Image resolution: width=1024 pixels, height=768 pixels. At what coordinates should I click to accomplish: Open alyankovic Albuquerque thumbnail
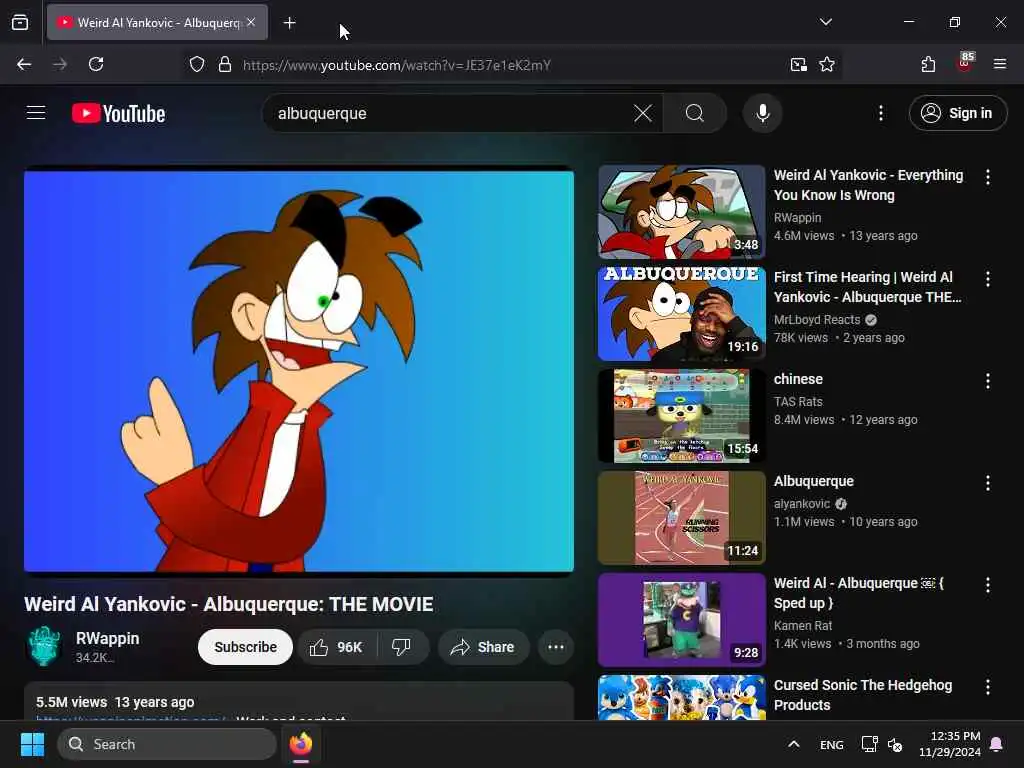[681, 517]
